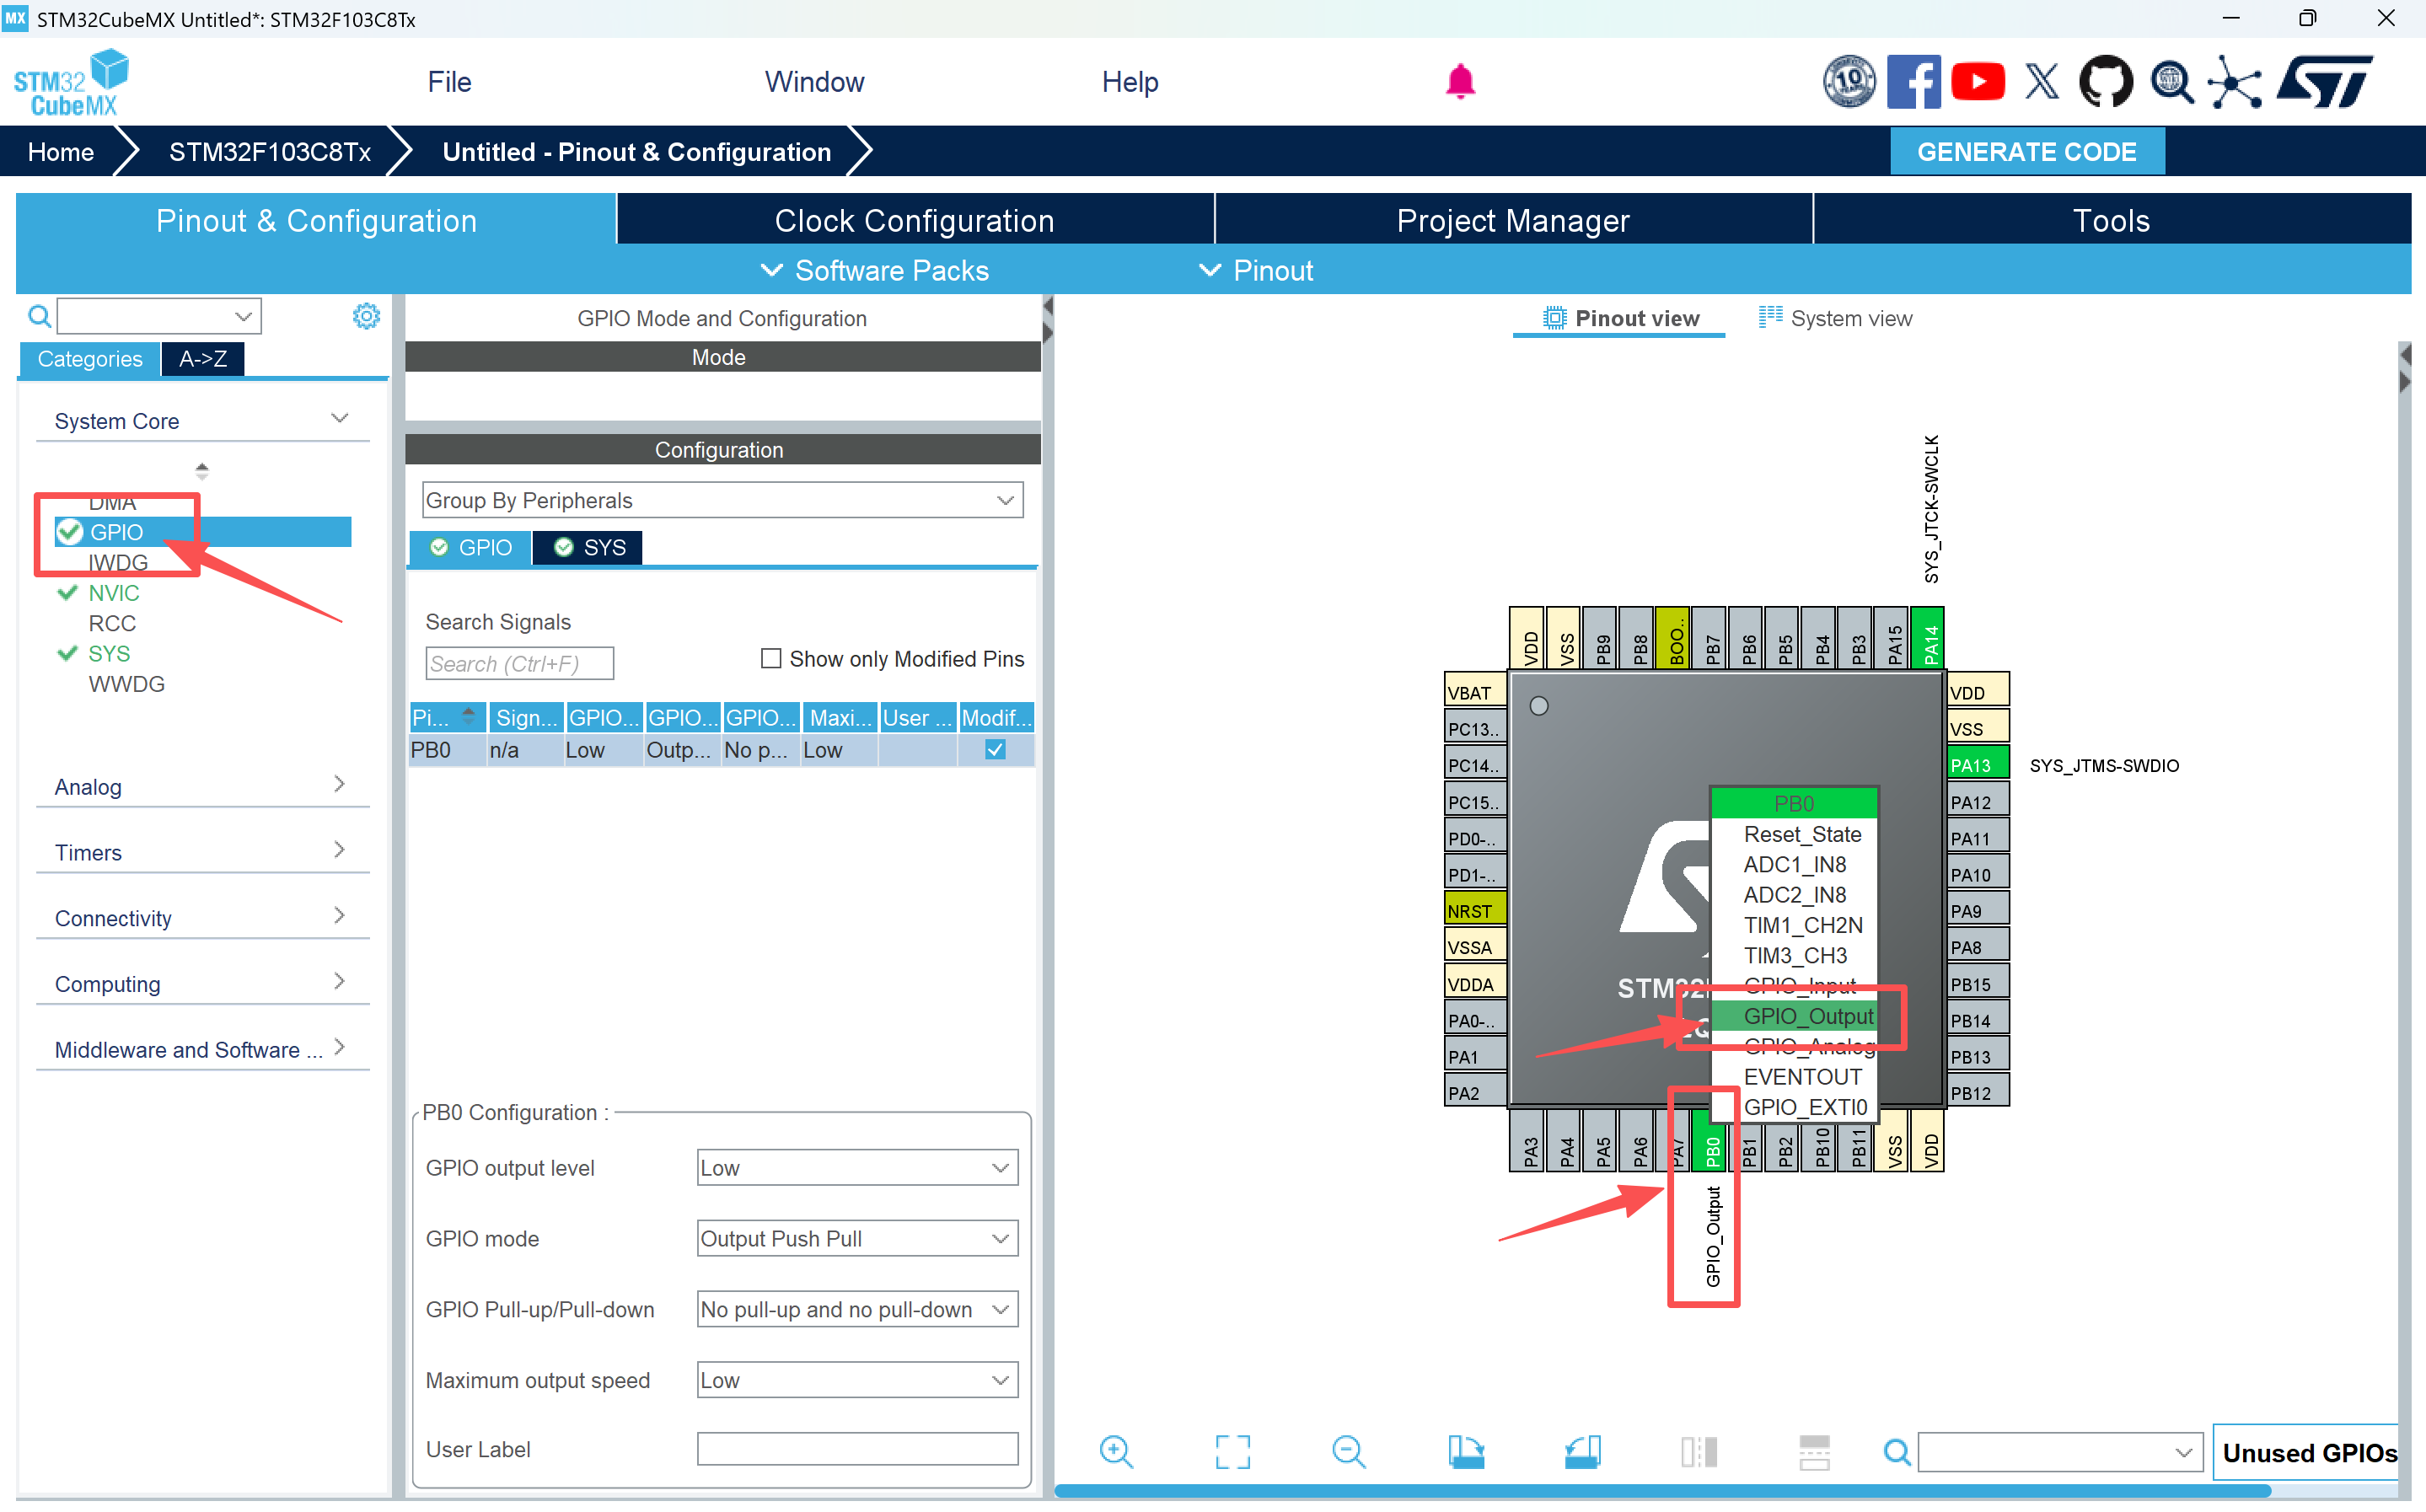
Task: Expand the System Core category
Action: tap(202, 421)
